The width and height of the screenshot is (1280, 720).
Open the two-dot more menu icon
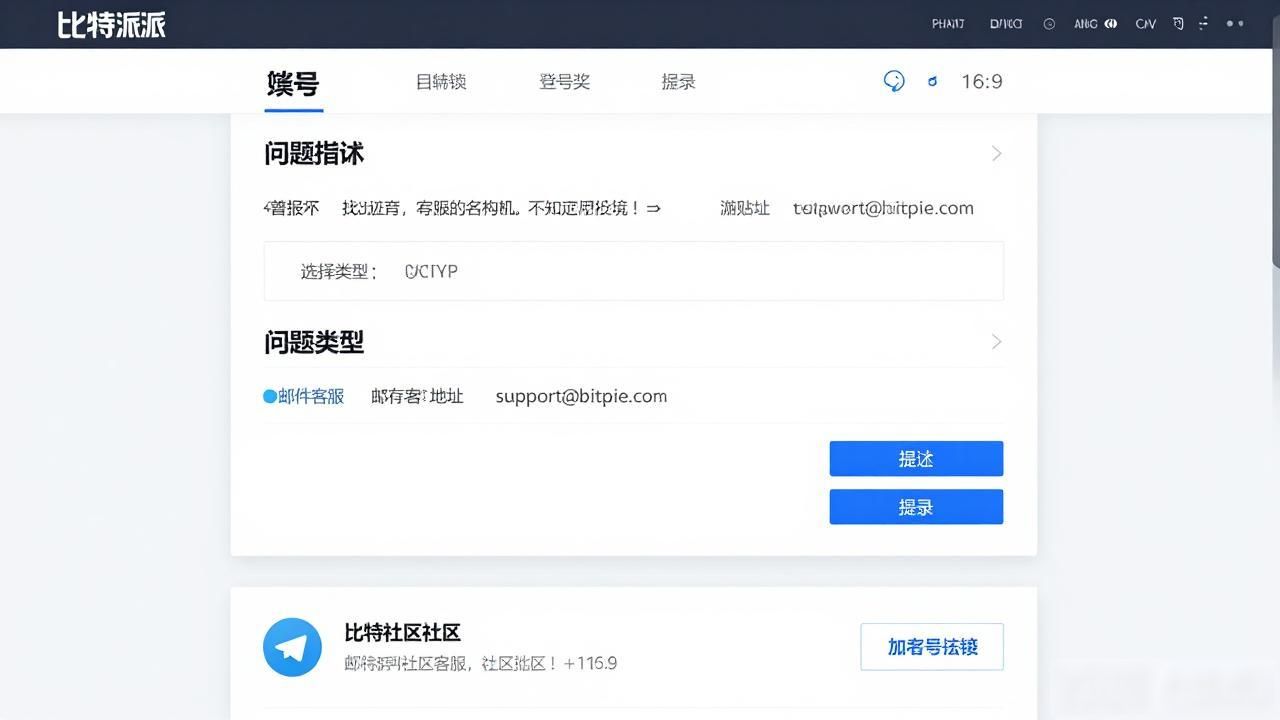pyautogui.click(x=1235, y=23)
